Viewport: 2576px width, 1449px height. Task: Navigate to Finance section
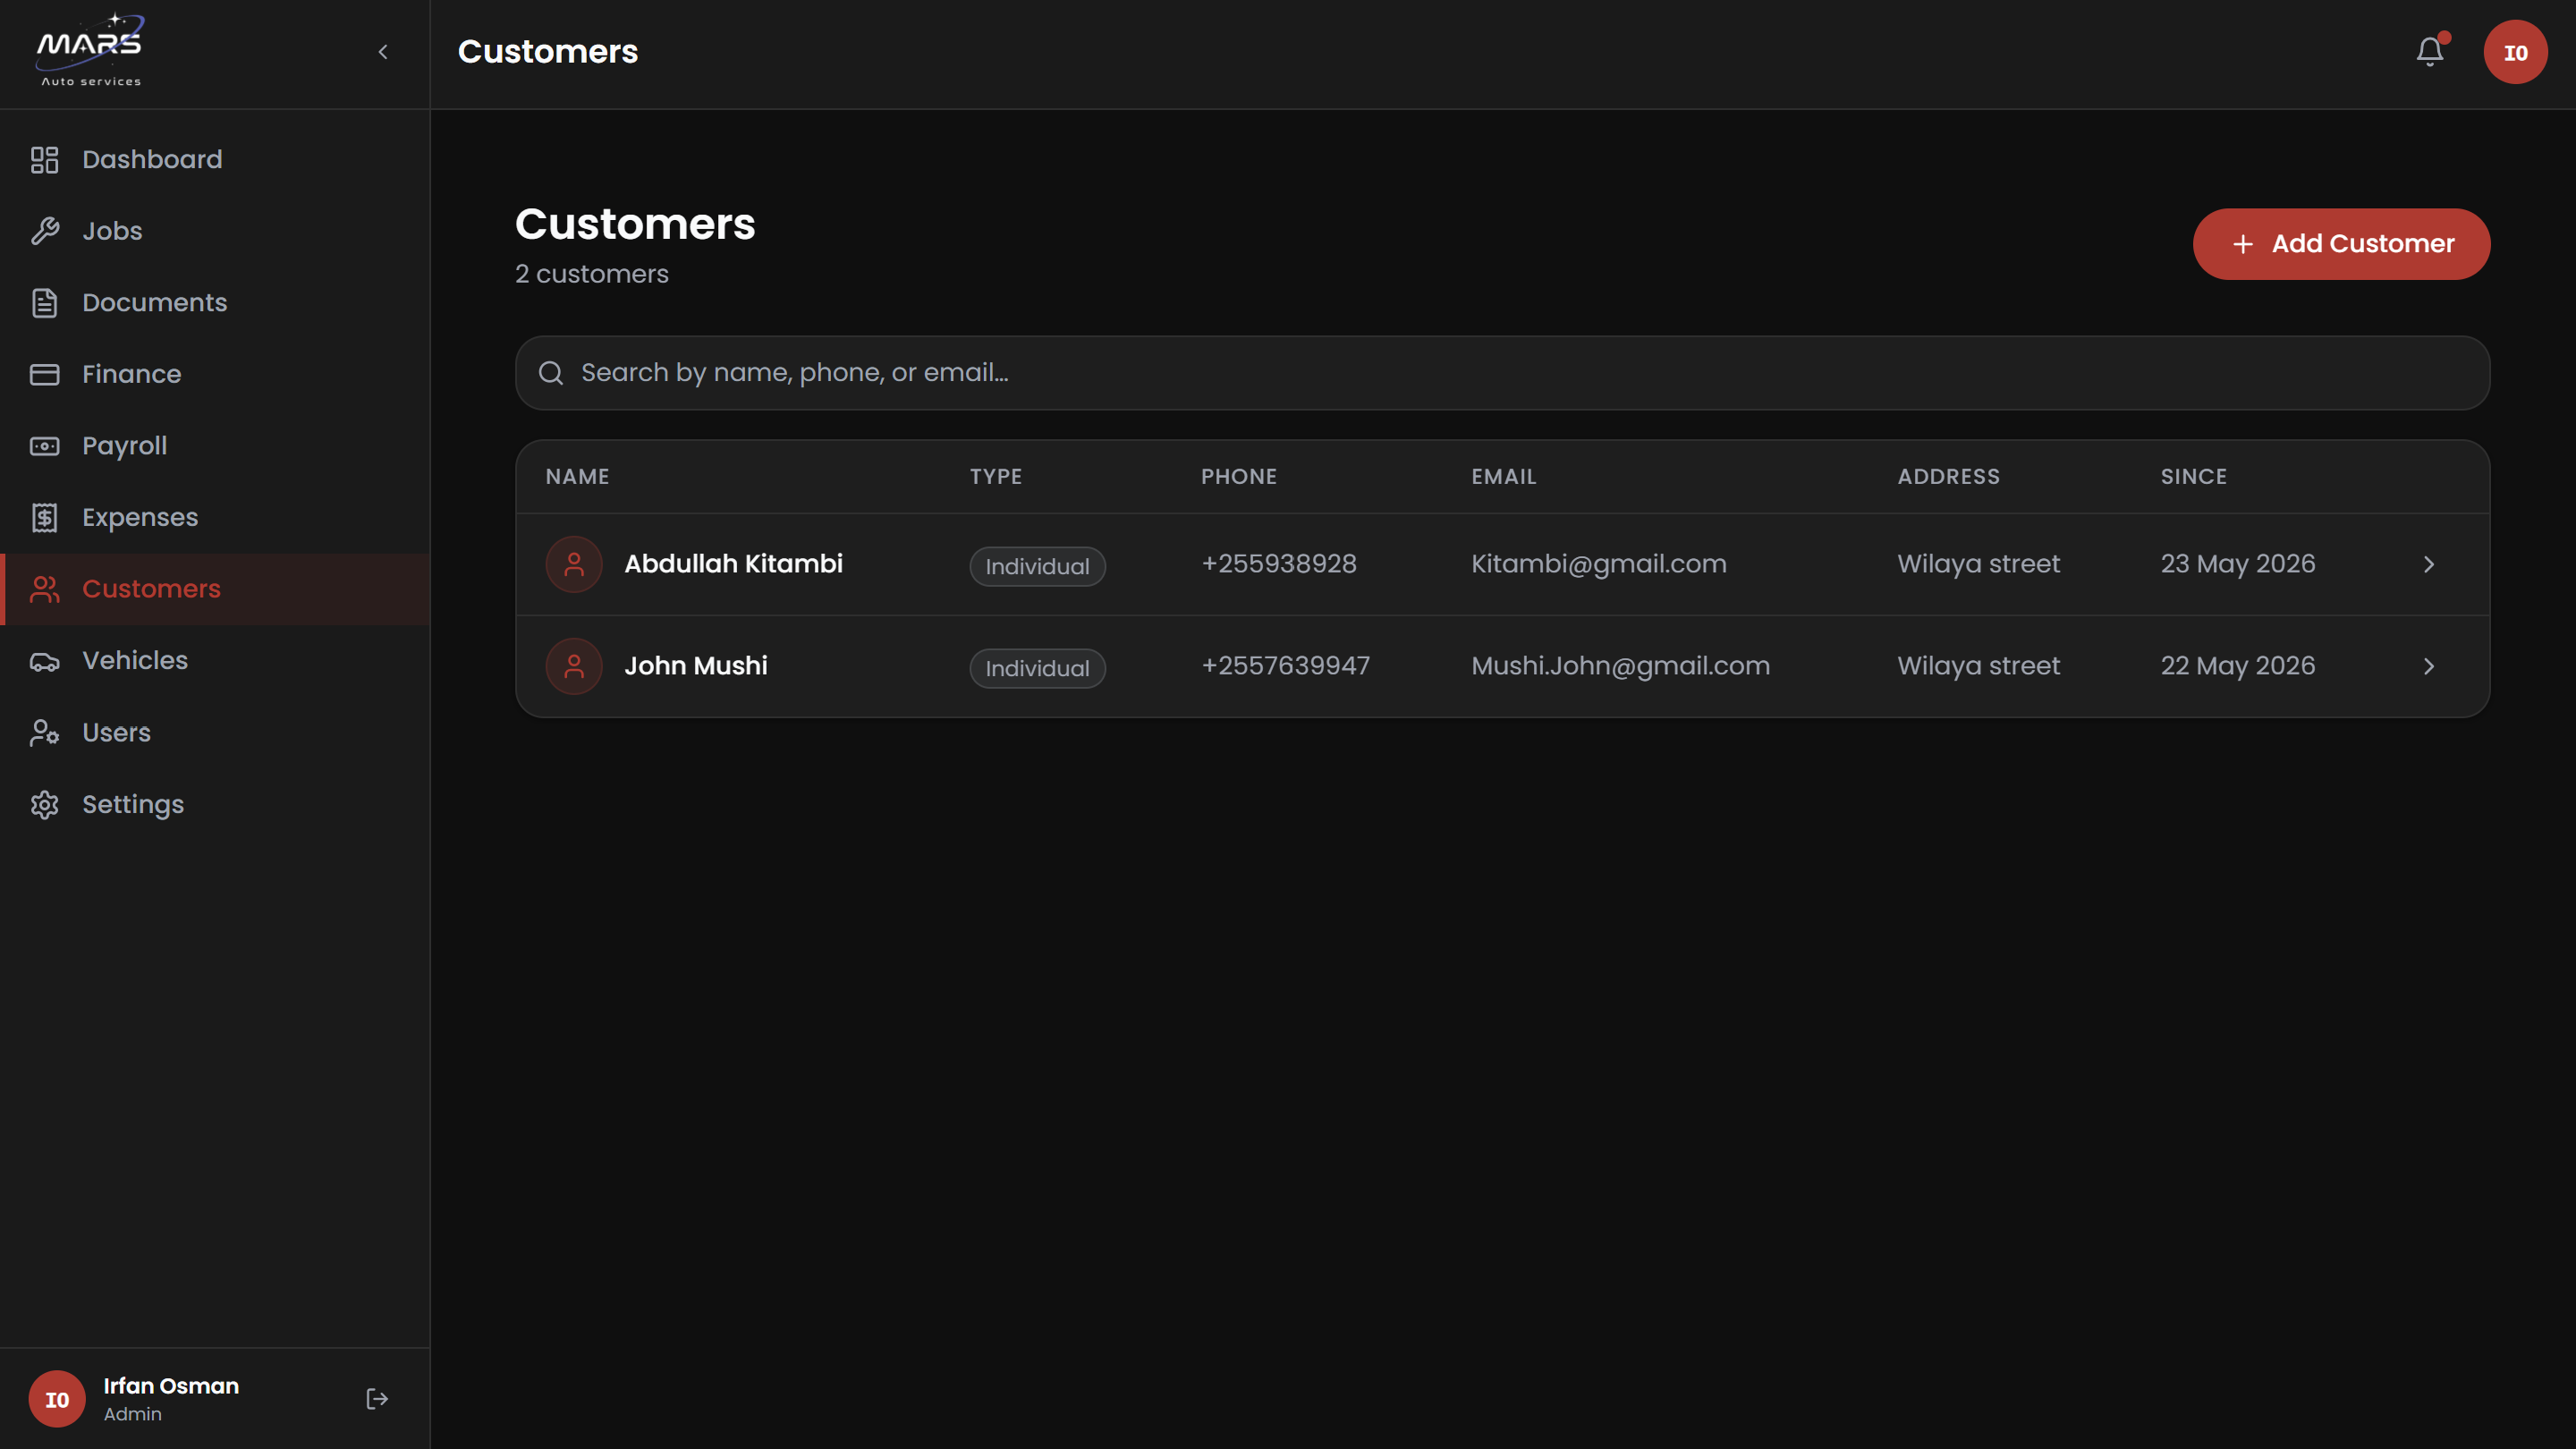click(215, 374)
